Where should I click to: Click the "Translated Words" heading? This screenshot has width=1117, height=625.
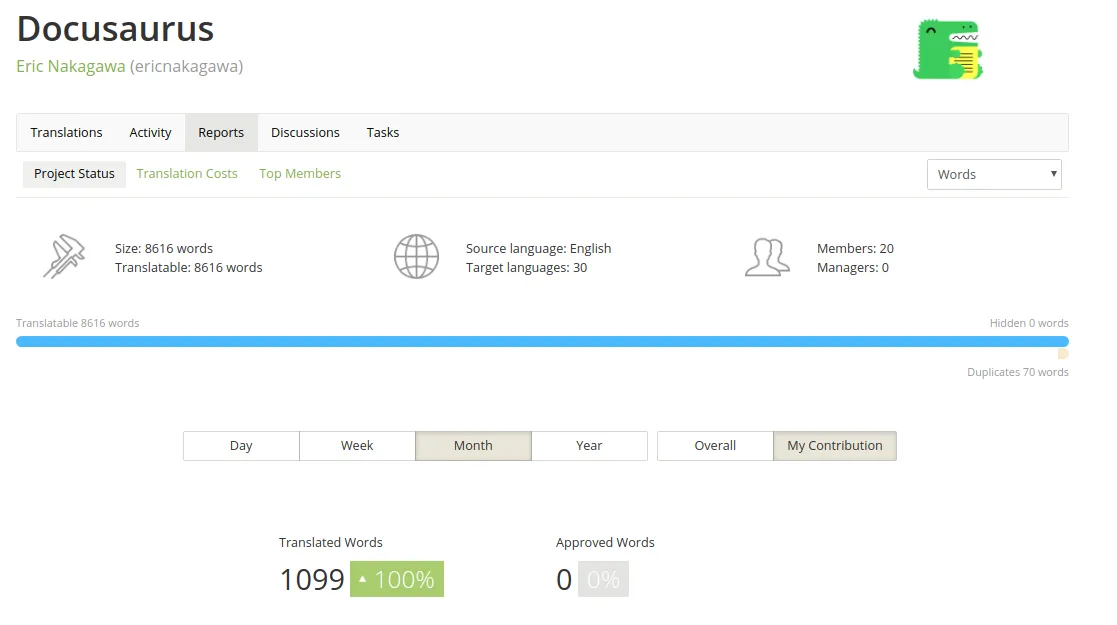(x=331, y=542)
